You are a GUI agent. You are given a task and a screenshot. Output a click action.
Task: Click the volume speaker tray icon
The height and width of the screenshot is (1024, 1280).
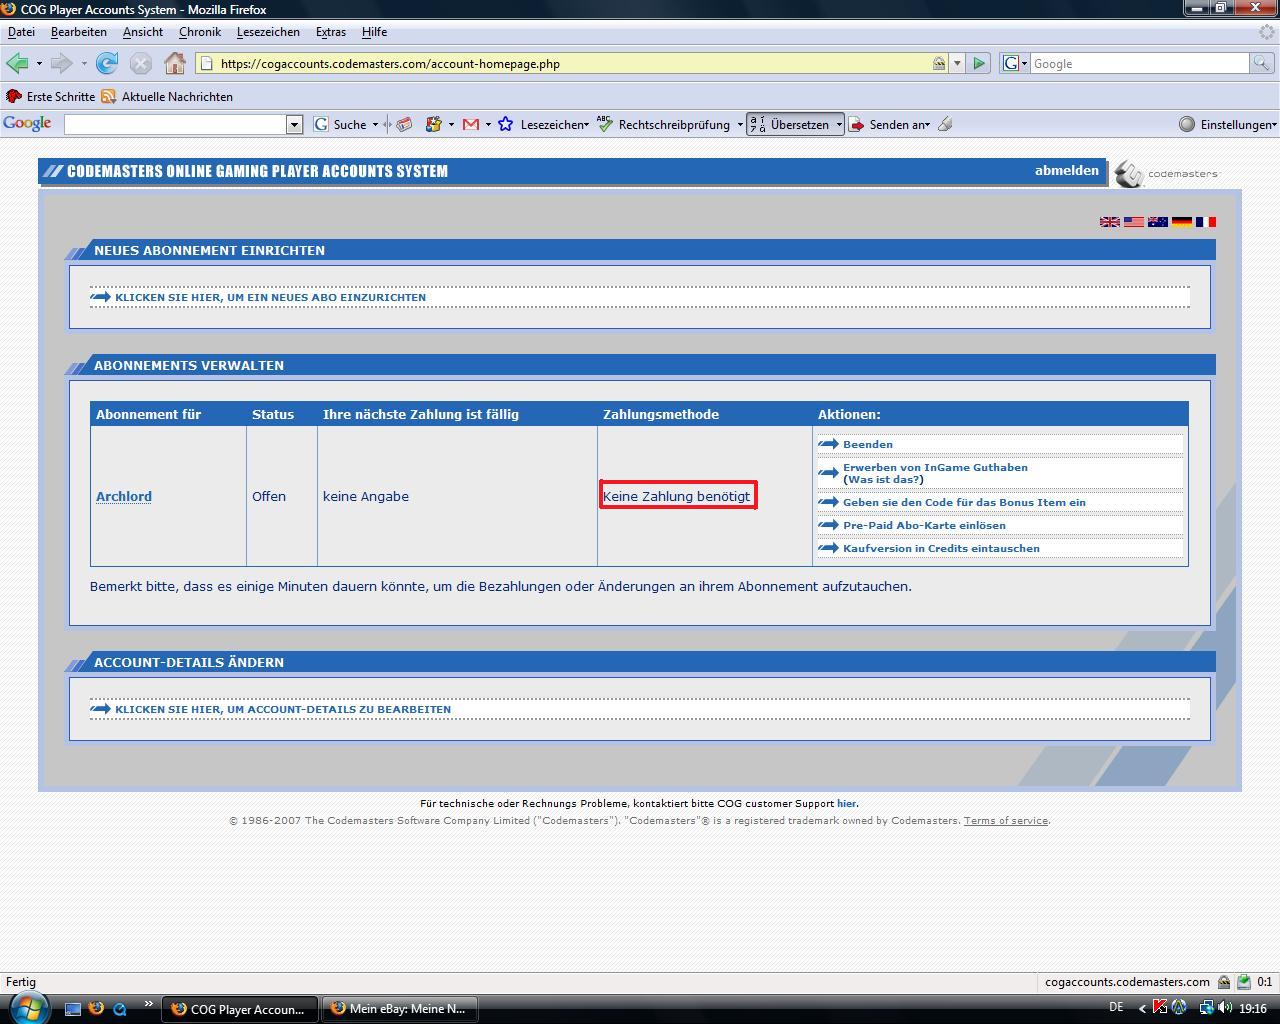click(1226, 1008)
